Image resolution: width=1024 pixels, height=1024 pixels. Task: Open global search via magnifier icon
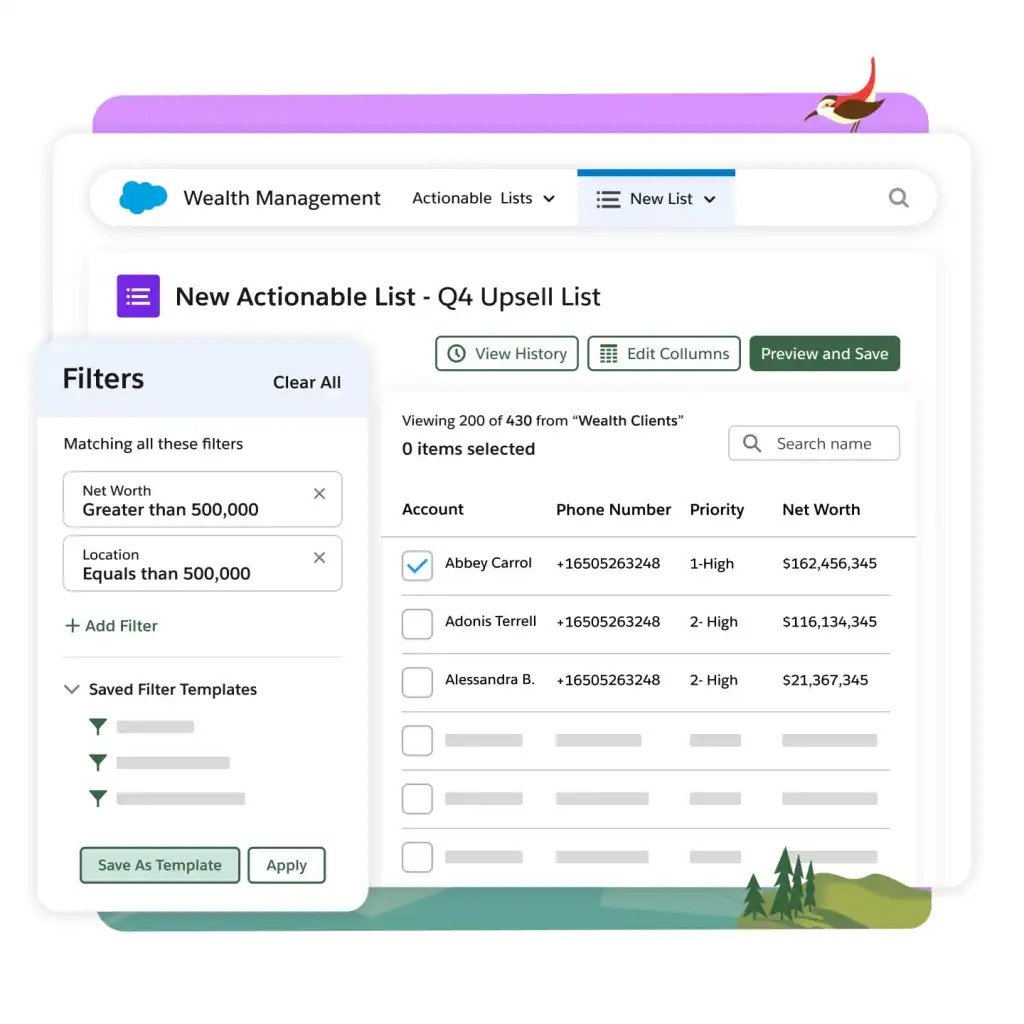pos(897,198)
